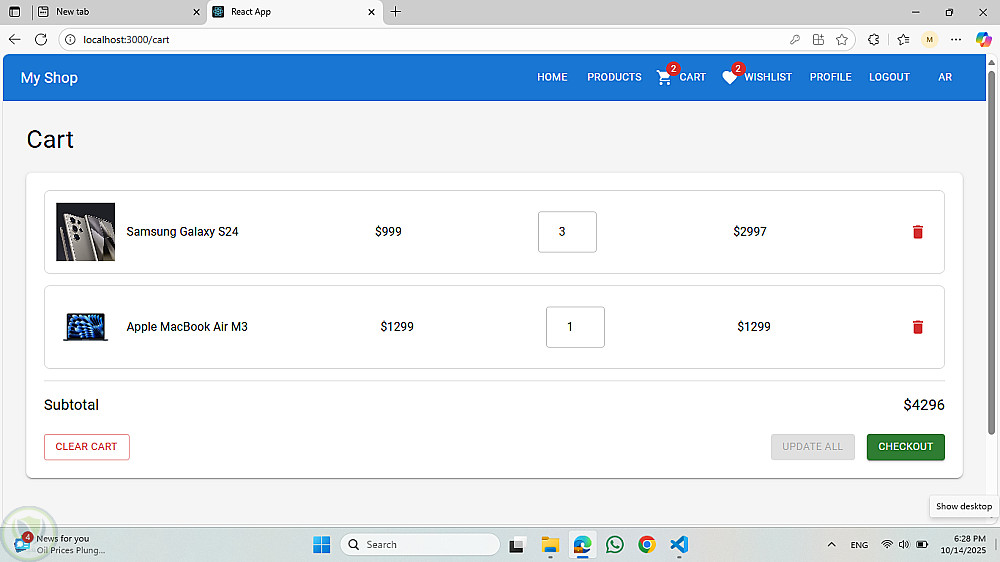Screen dimensions: 1000x562
Task: Go to HOME in navbar
Action: 552,77
